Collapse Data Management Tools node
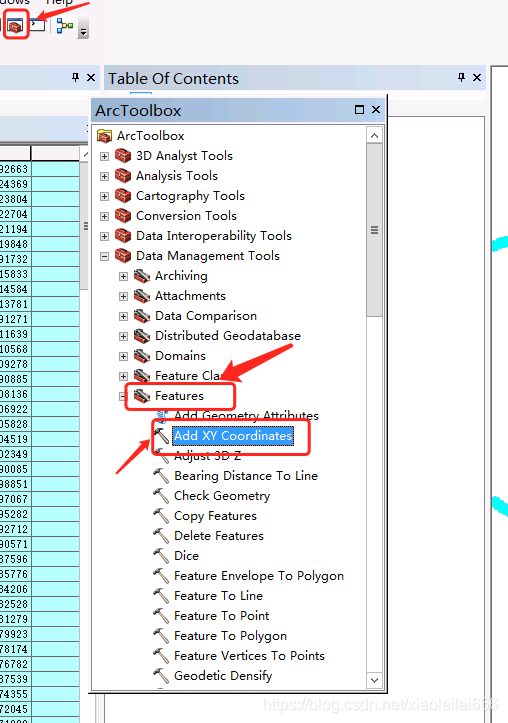Screen dimensions: 508x723 click(x=105, y=256)
